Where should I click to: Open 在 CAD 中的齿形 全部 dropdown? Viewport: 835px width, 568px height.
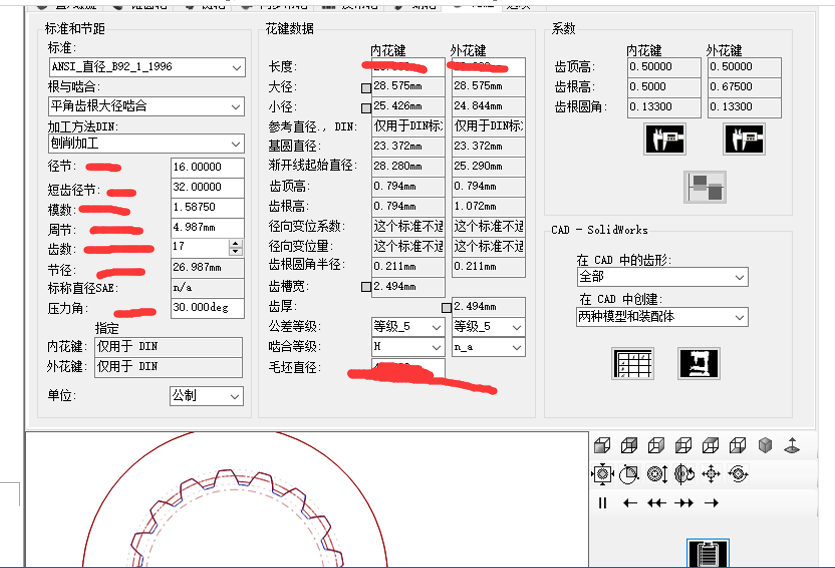point(662,277)
